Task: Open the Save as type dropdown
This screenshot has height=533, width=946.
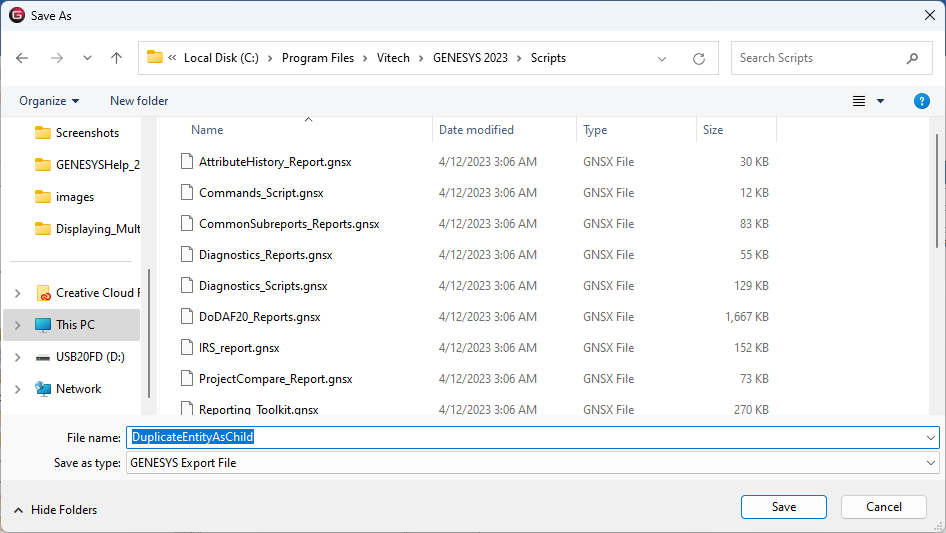Action: [931, 463]
